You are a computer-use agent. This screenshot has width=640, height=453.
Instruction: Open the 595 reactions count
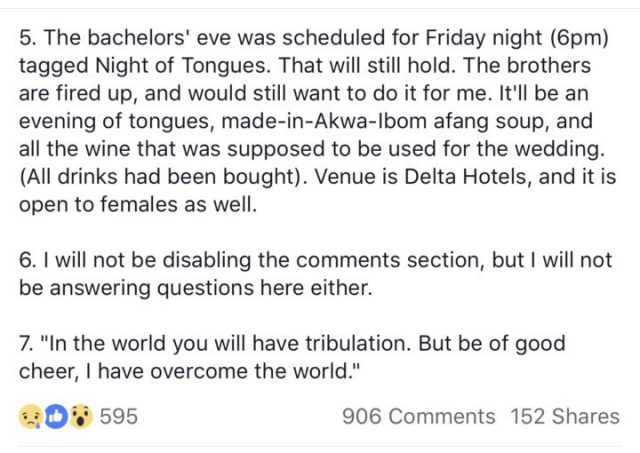point(118,416)
